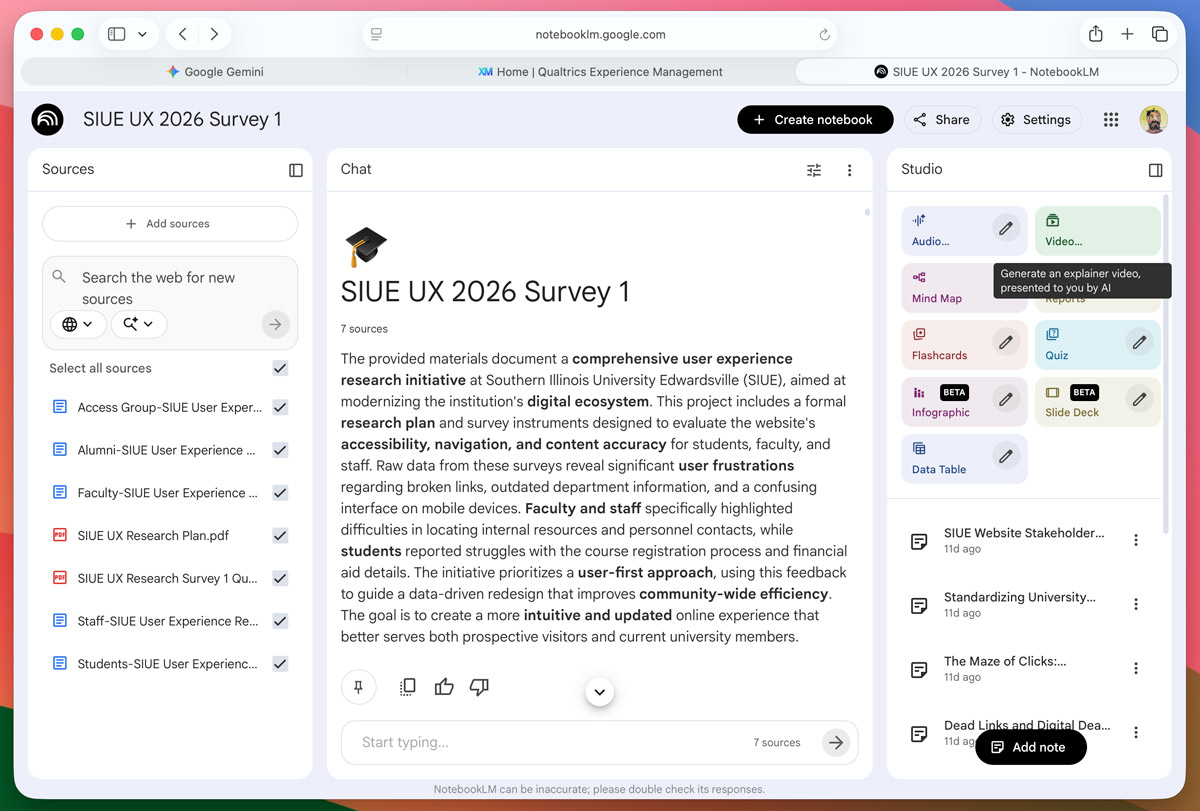Click thumbs down on the summary

(479, 687)
